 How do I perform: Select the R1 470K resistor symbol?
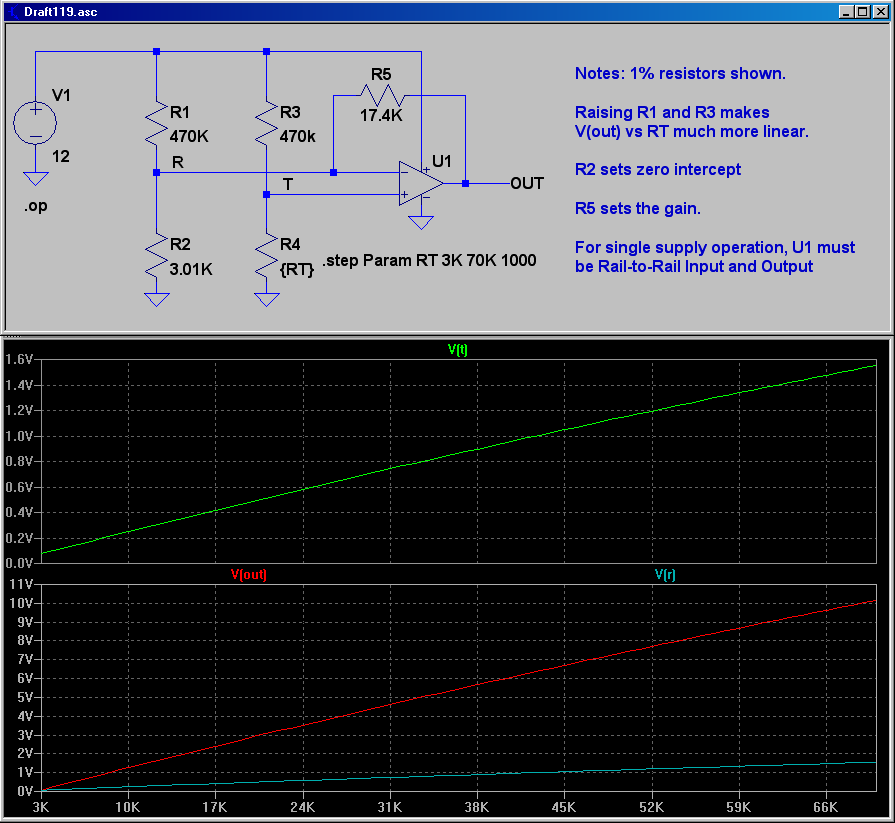coord(156,123)
